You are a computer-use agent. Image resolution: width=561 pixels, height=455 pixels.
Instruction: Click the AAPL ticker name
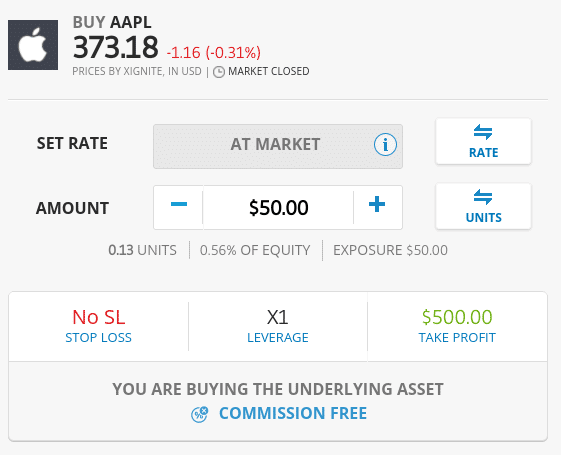click(x=131, y=22)
